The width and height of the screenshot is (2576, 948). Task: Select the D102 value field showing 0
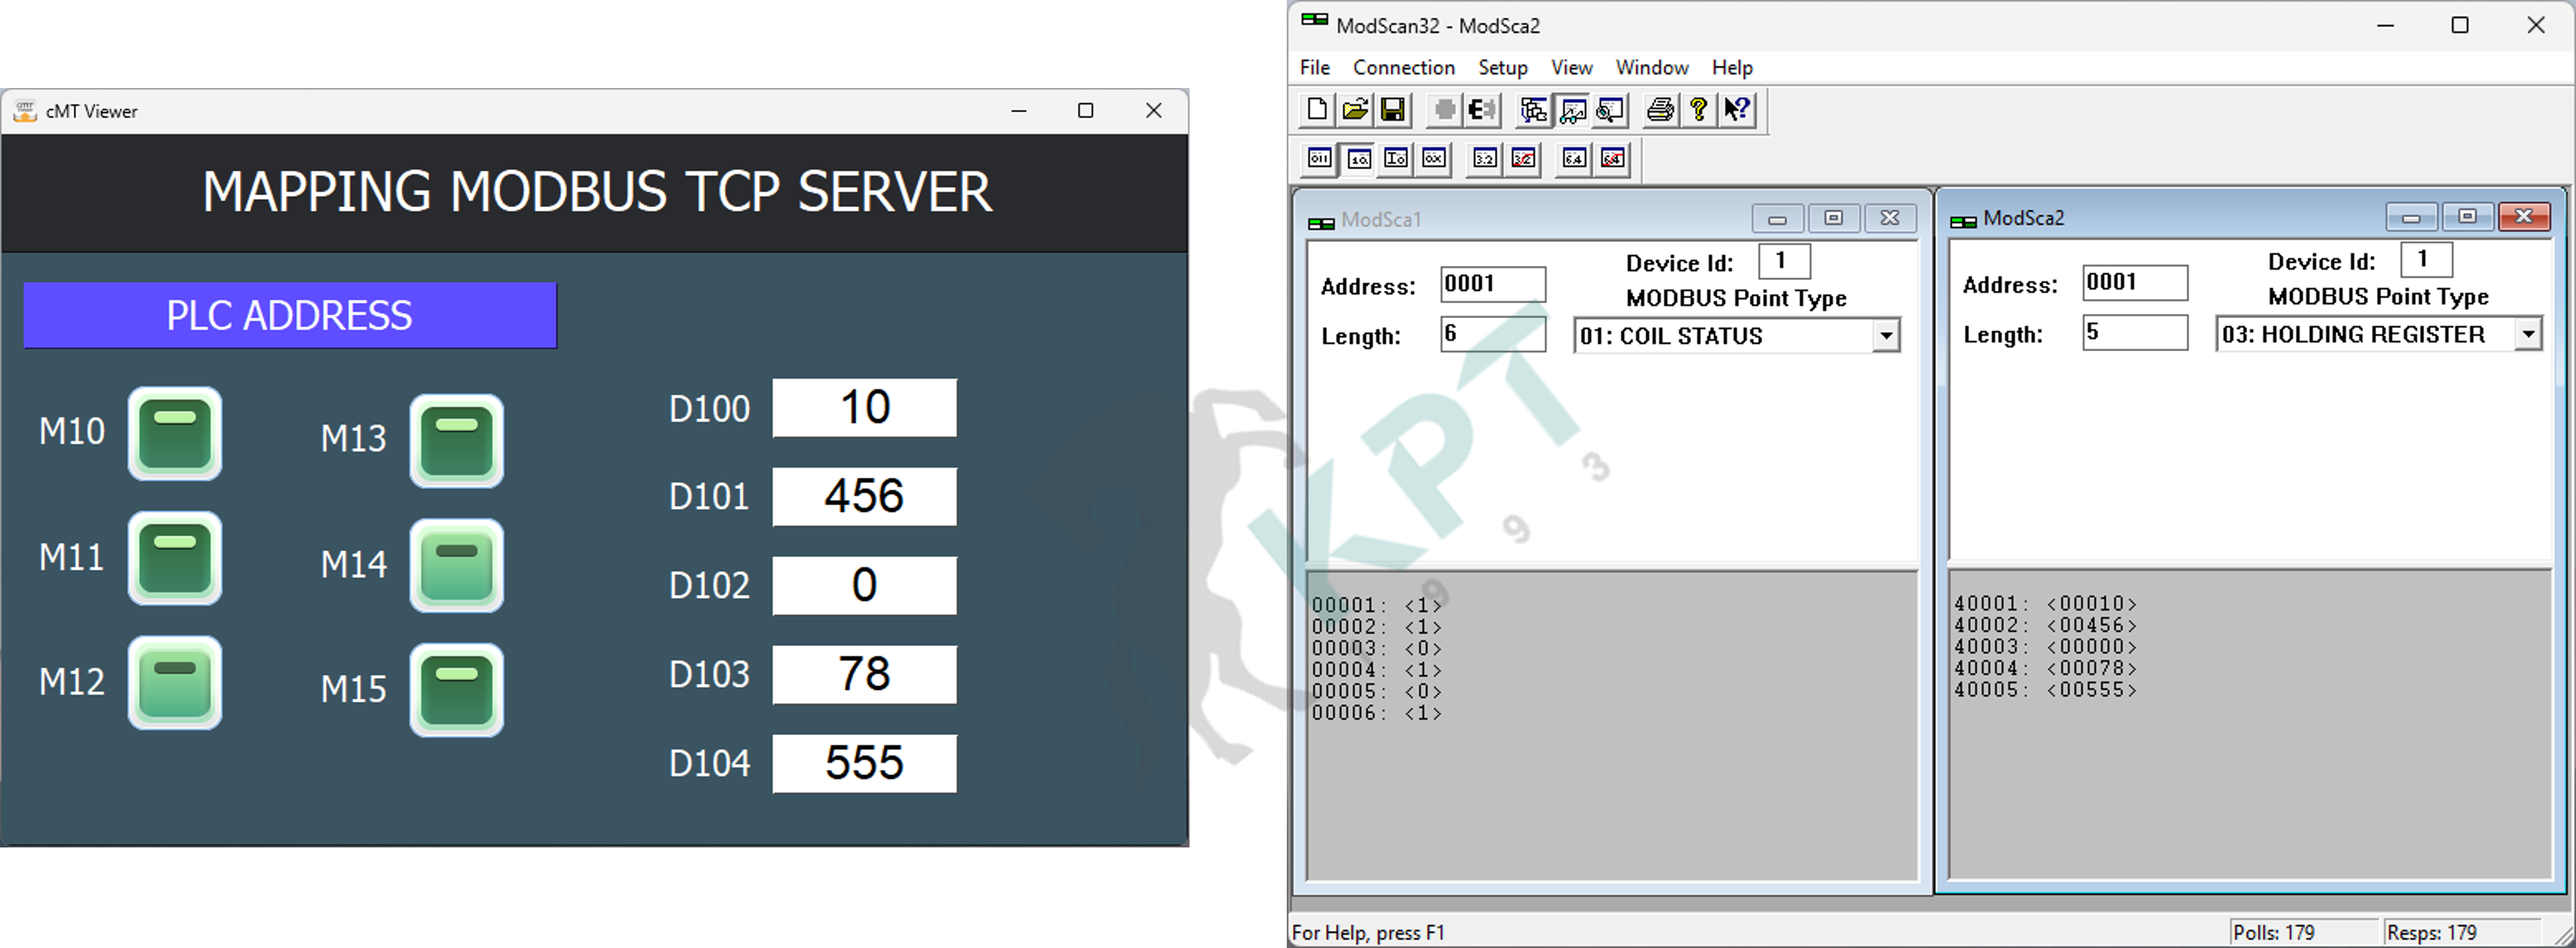[865, 585]
